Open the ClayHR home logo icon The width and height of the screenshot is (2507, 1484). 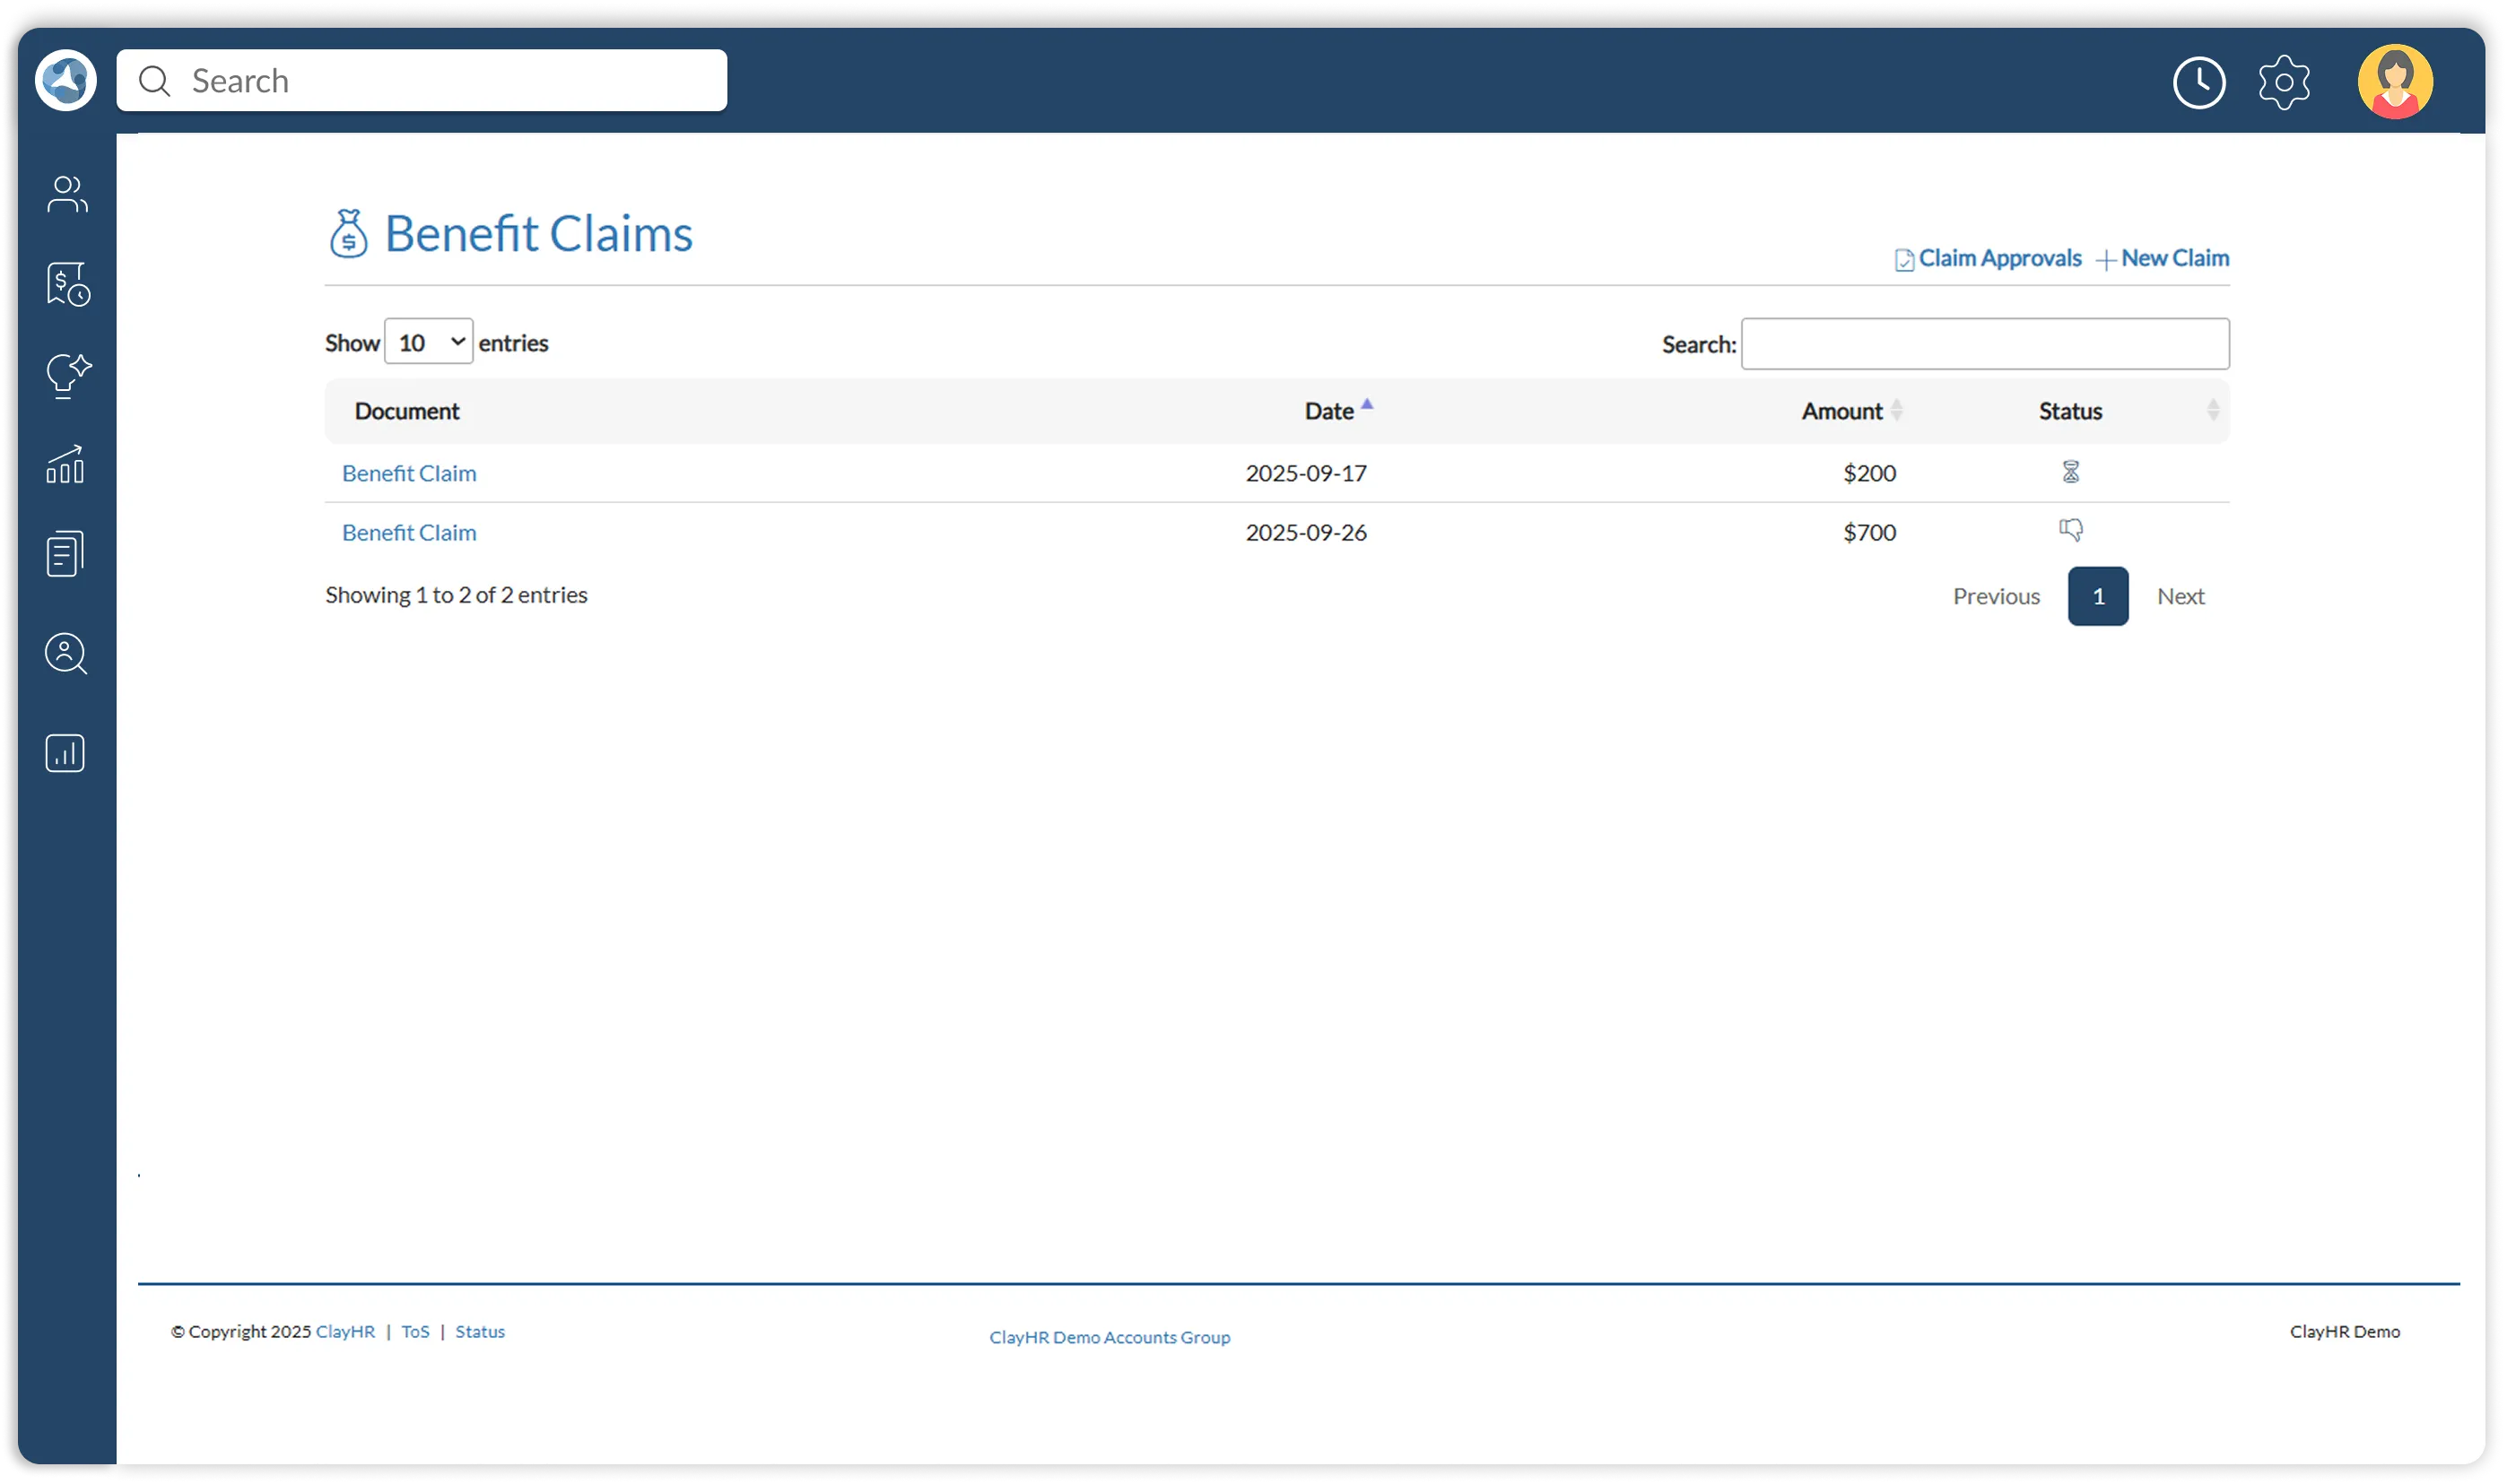[65, 80]
